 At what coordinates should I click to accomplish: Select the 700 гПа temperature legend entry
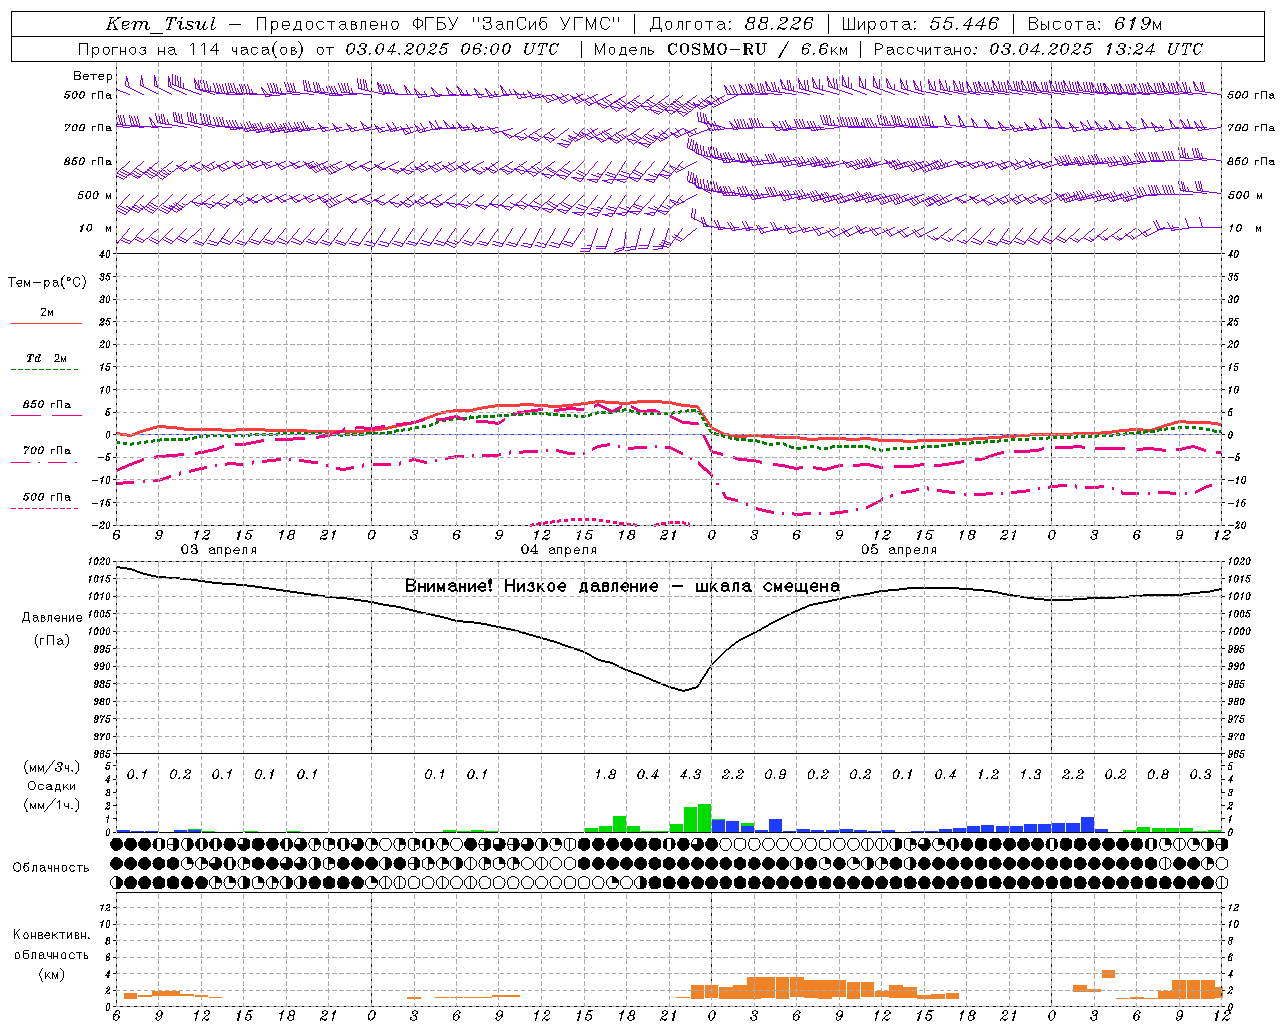[47, 451]
